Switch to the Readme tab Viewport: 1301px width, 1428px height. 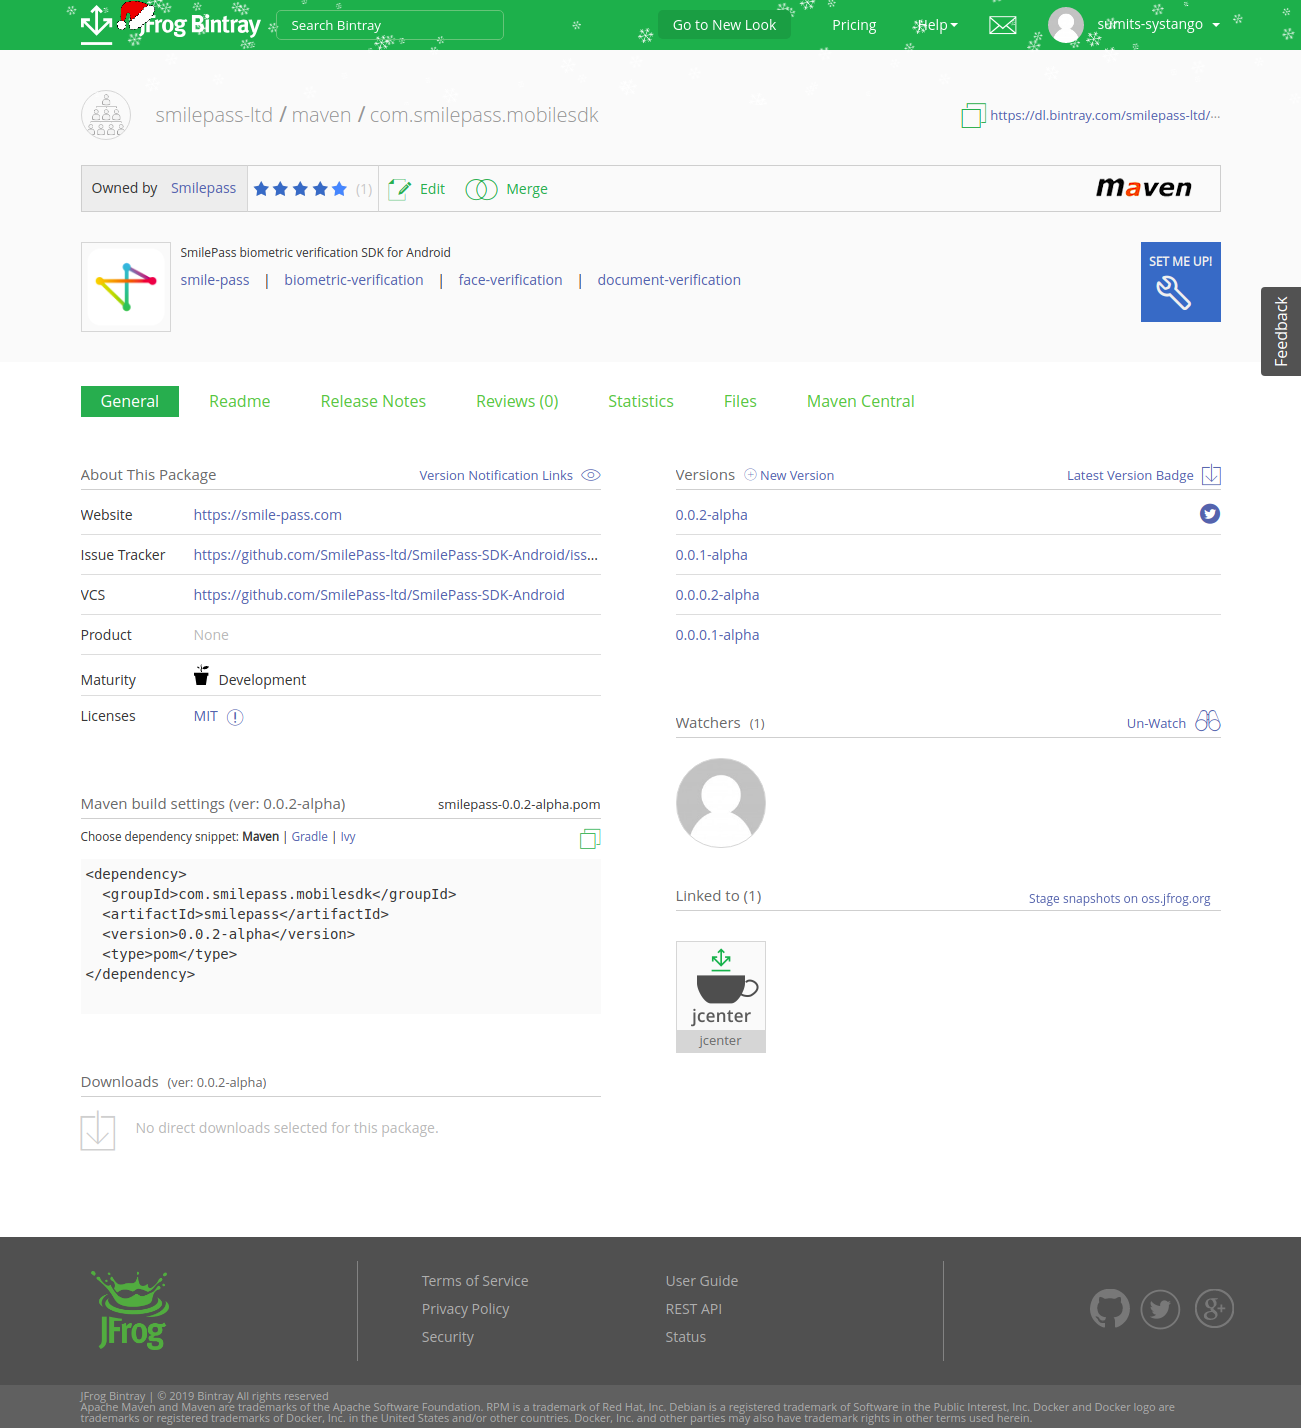point(240,401)
